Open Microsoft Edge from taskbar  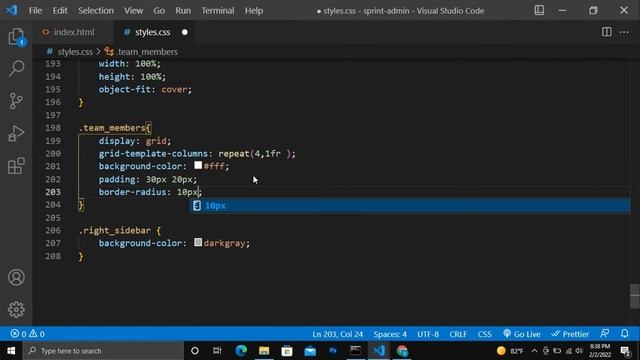pyautogui.click(x=241, y=351)
